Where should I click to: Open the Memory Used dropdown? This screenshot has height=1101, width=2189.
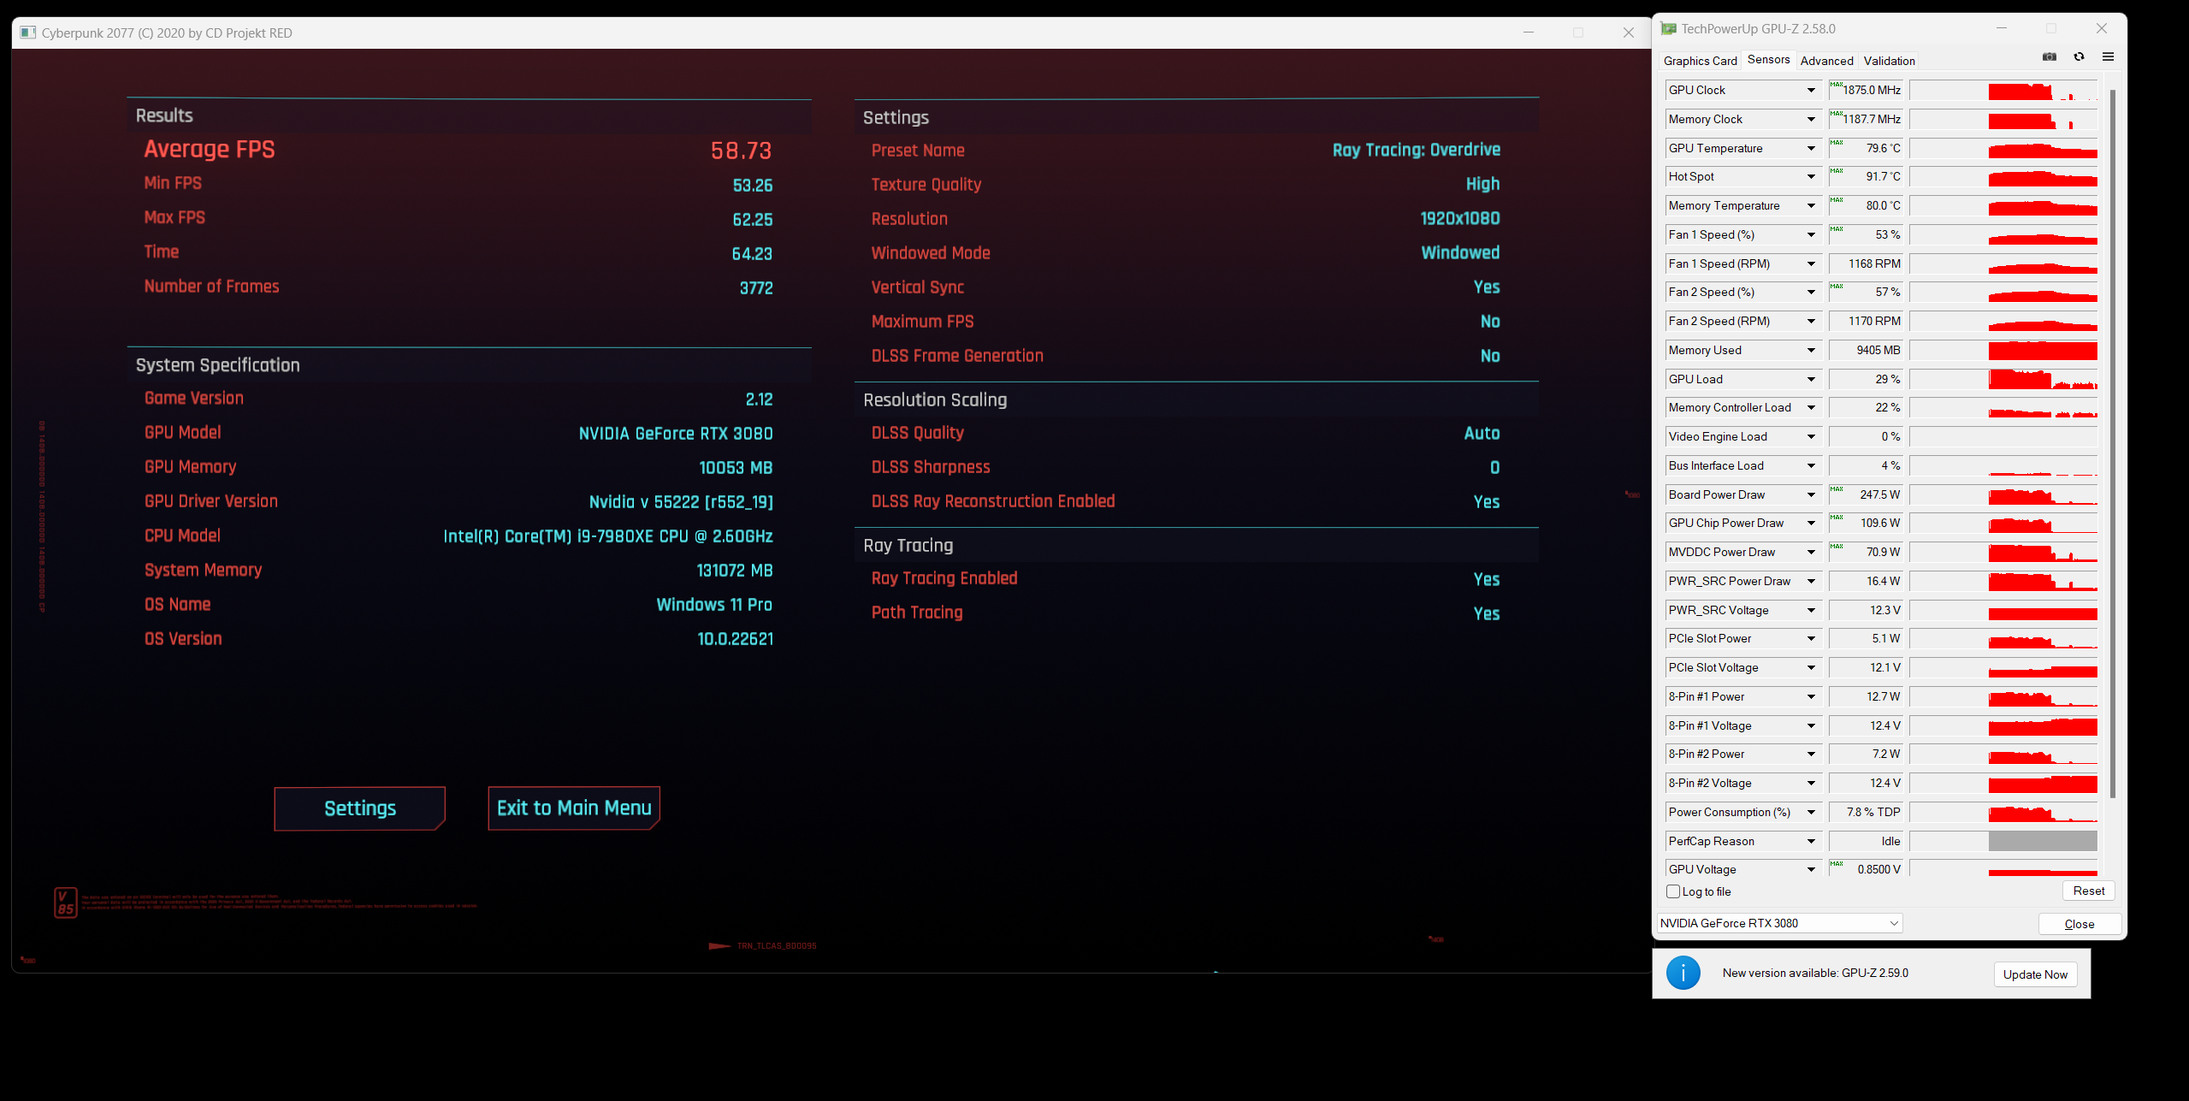coord(1810,350)
